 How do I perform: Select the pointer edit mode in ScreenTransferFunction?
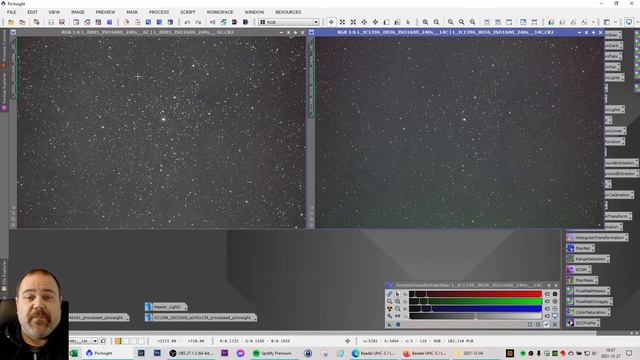pyautogui.click(x=398, y=294)
